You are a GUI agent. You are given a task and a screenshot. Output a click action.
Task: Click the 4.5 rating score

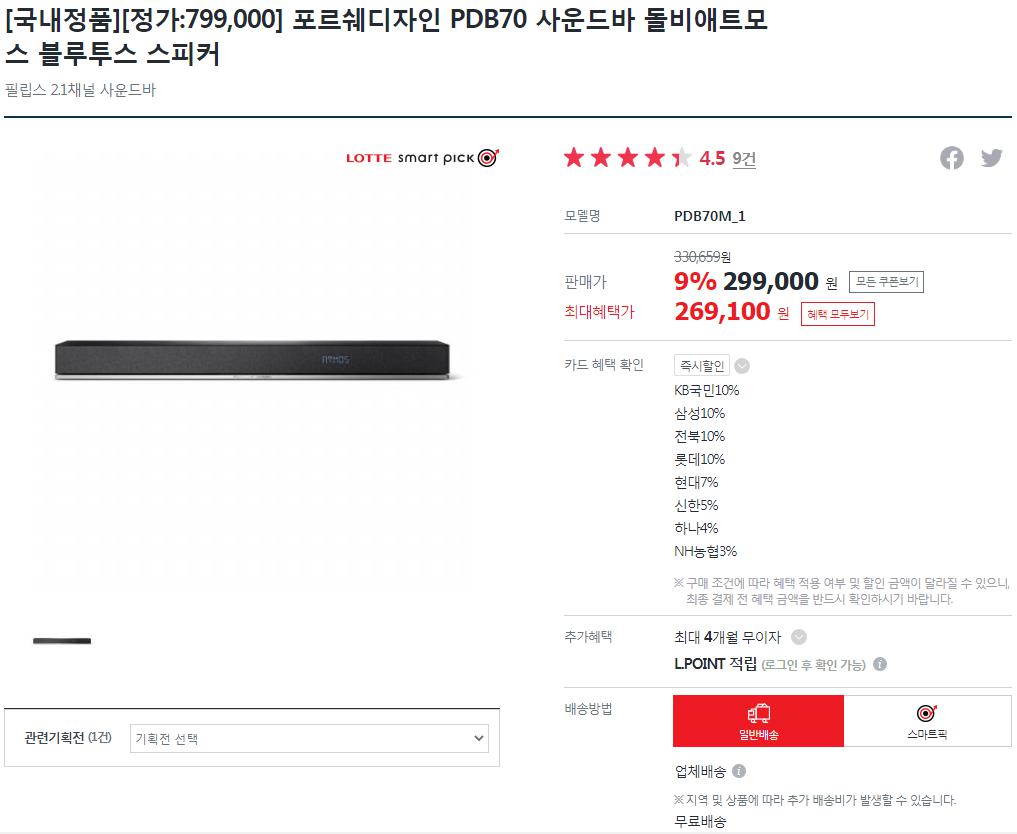pyautogui.click(x=712, y=158)
